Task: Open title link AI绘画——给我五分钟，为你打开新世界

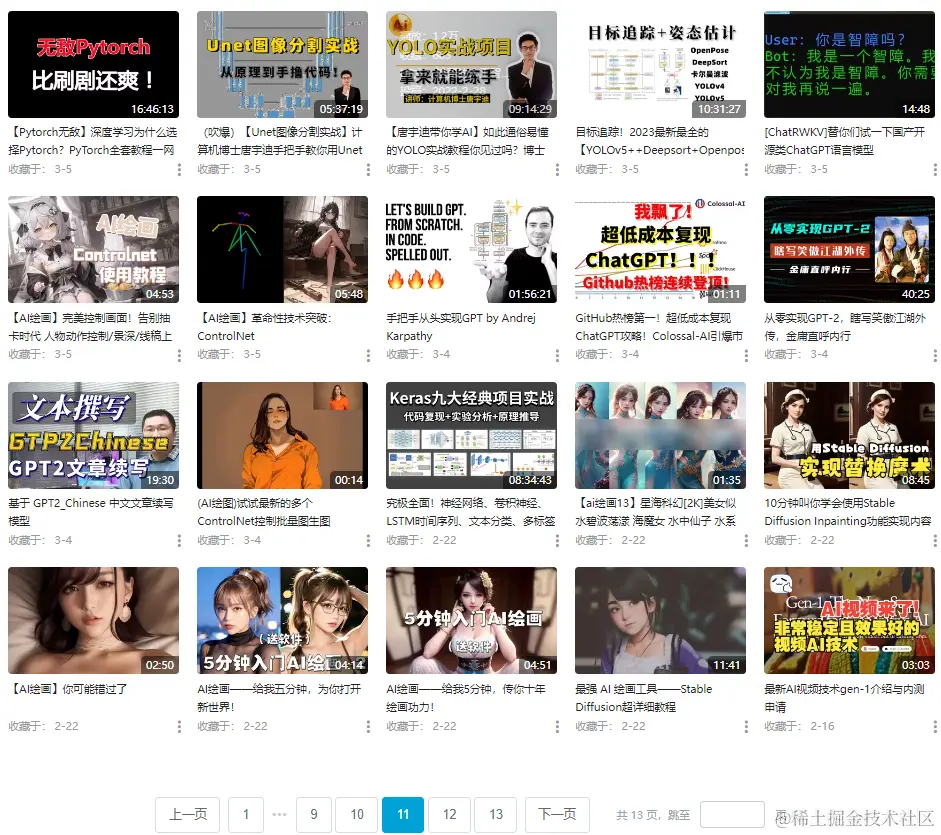Action: (279, 698)
